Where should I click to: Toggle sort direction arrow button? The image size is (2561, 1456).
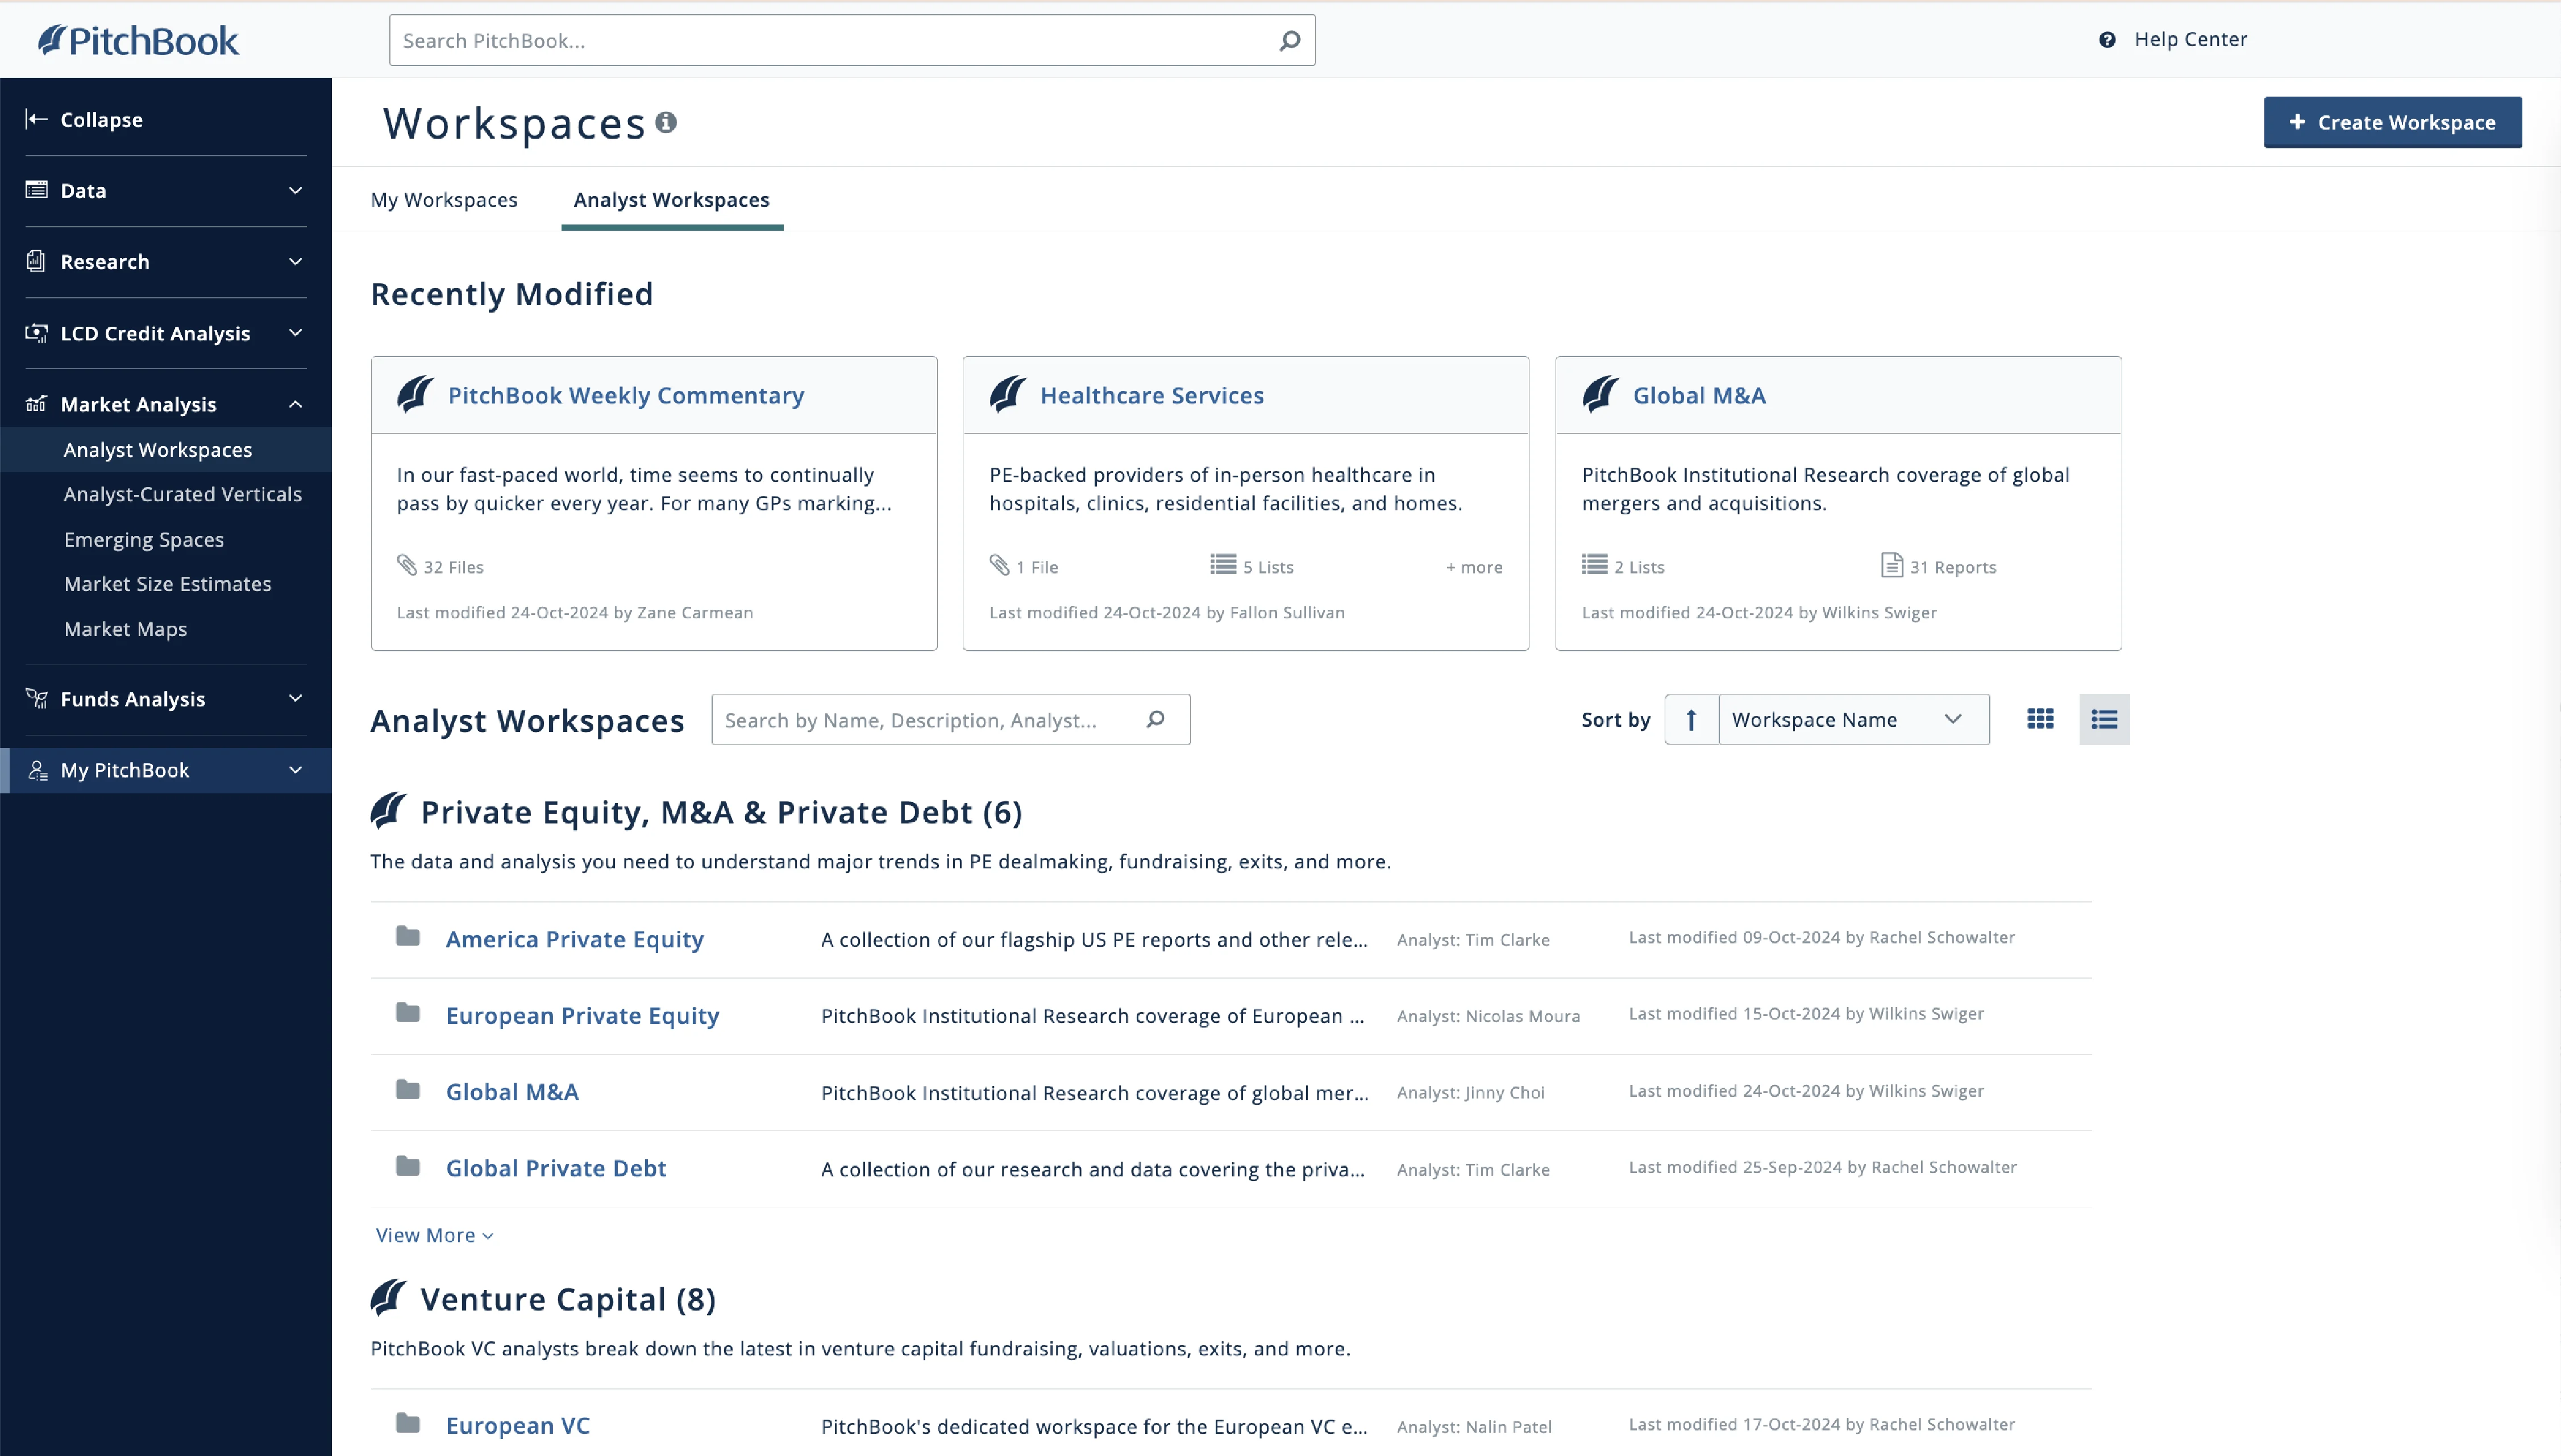point(1691,719)
